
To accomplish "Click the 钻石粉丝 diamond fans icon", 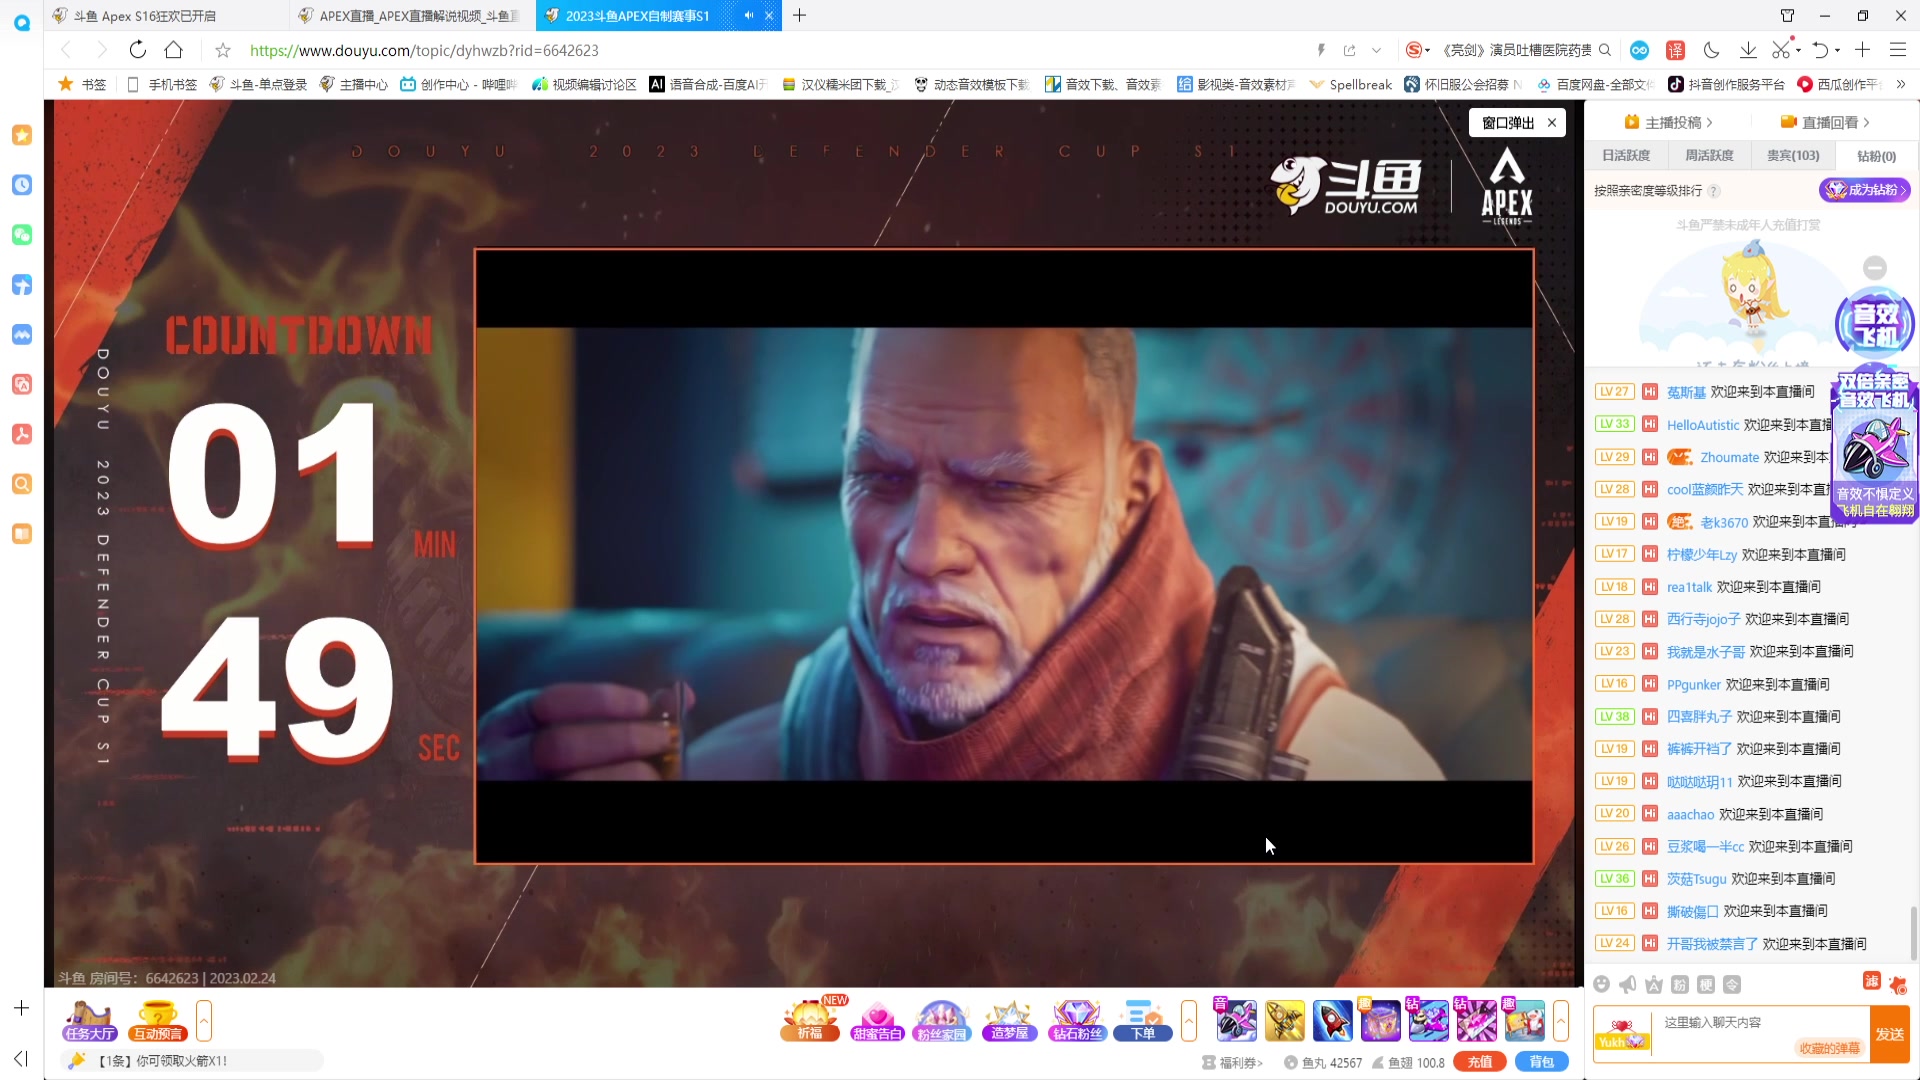I will pos(1077,1020).
